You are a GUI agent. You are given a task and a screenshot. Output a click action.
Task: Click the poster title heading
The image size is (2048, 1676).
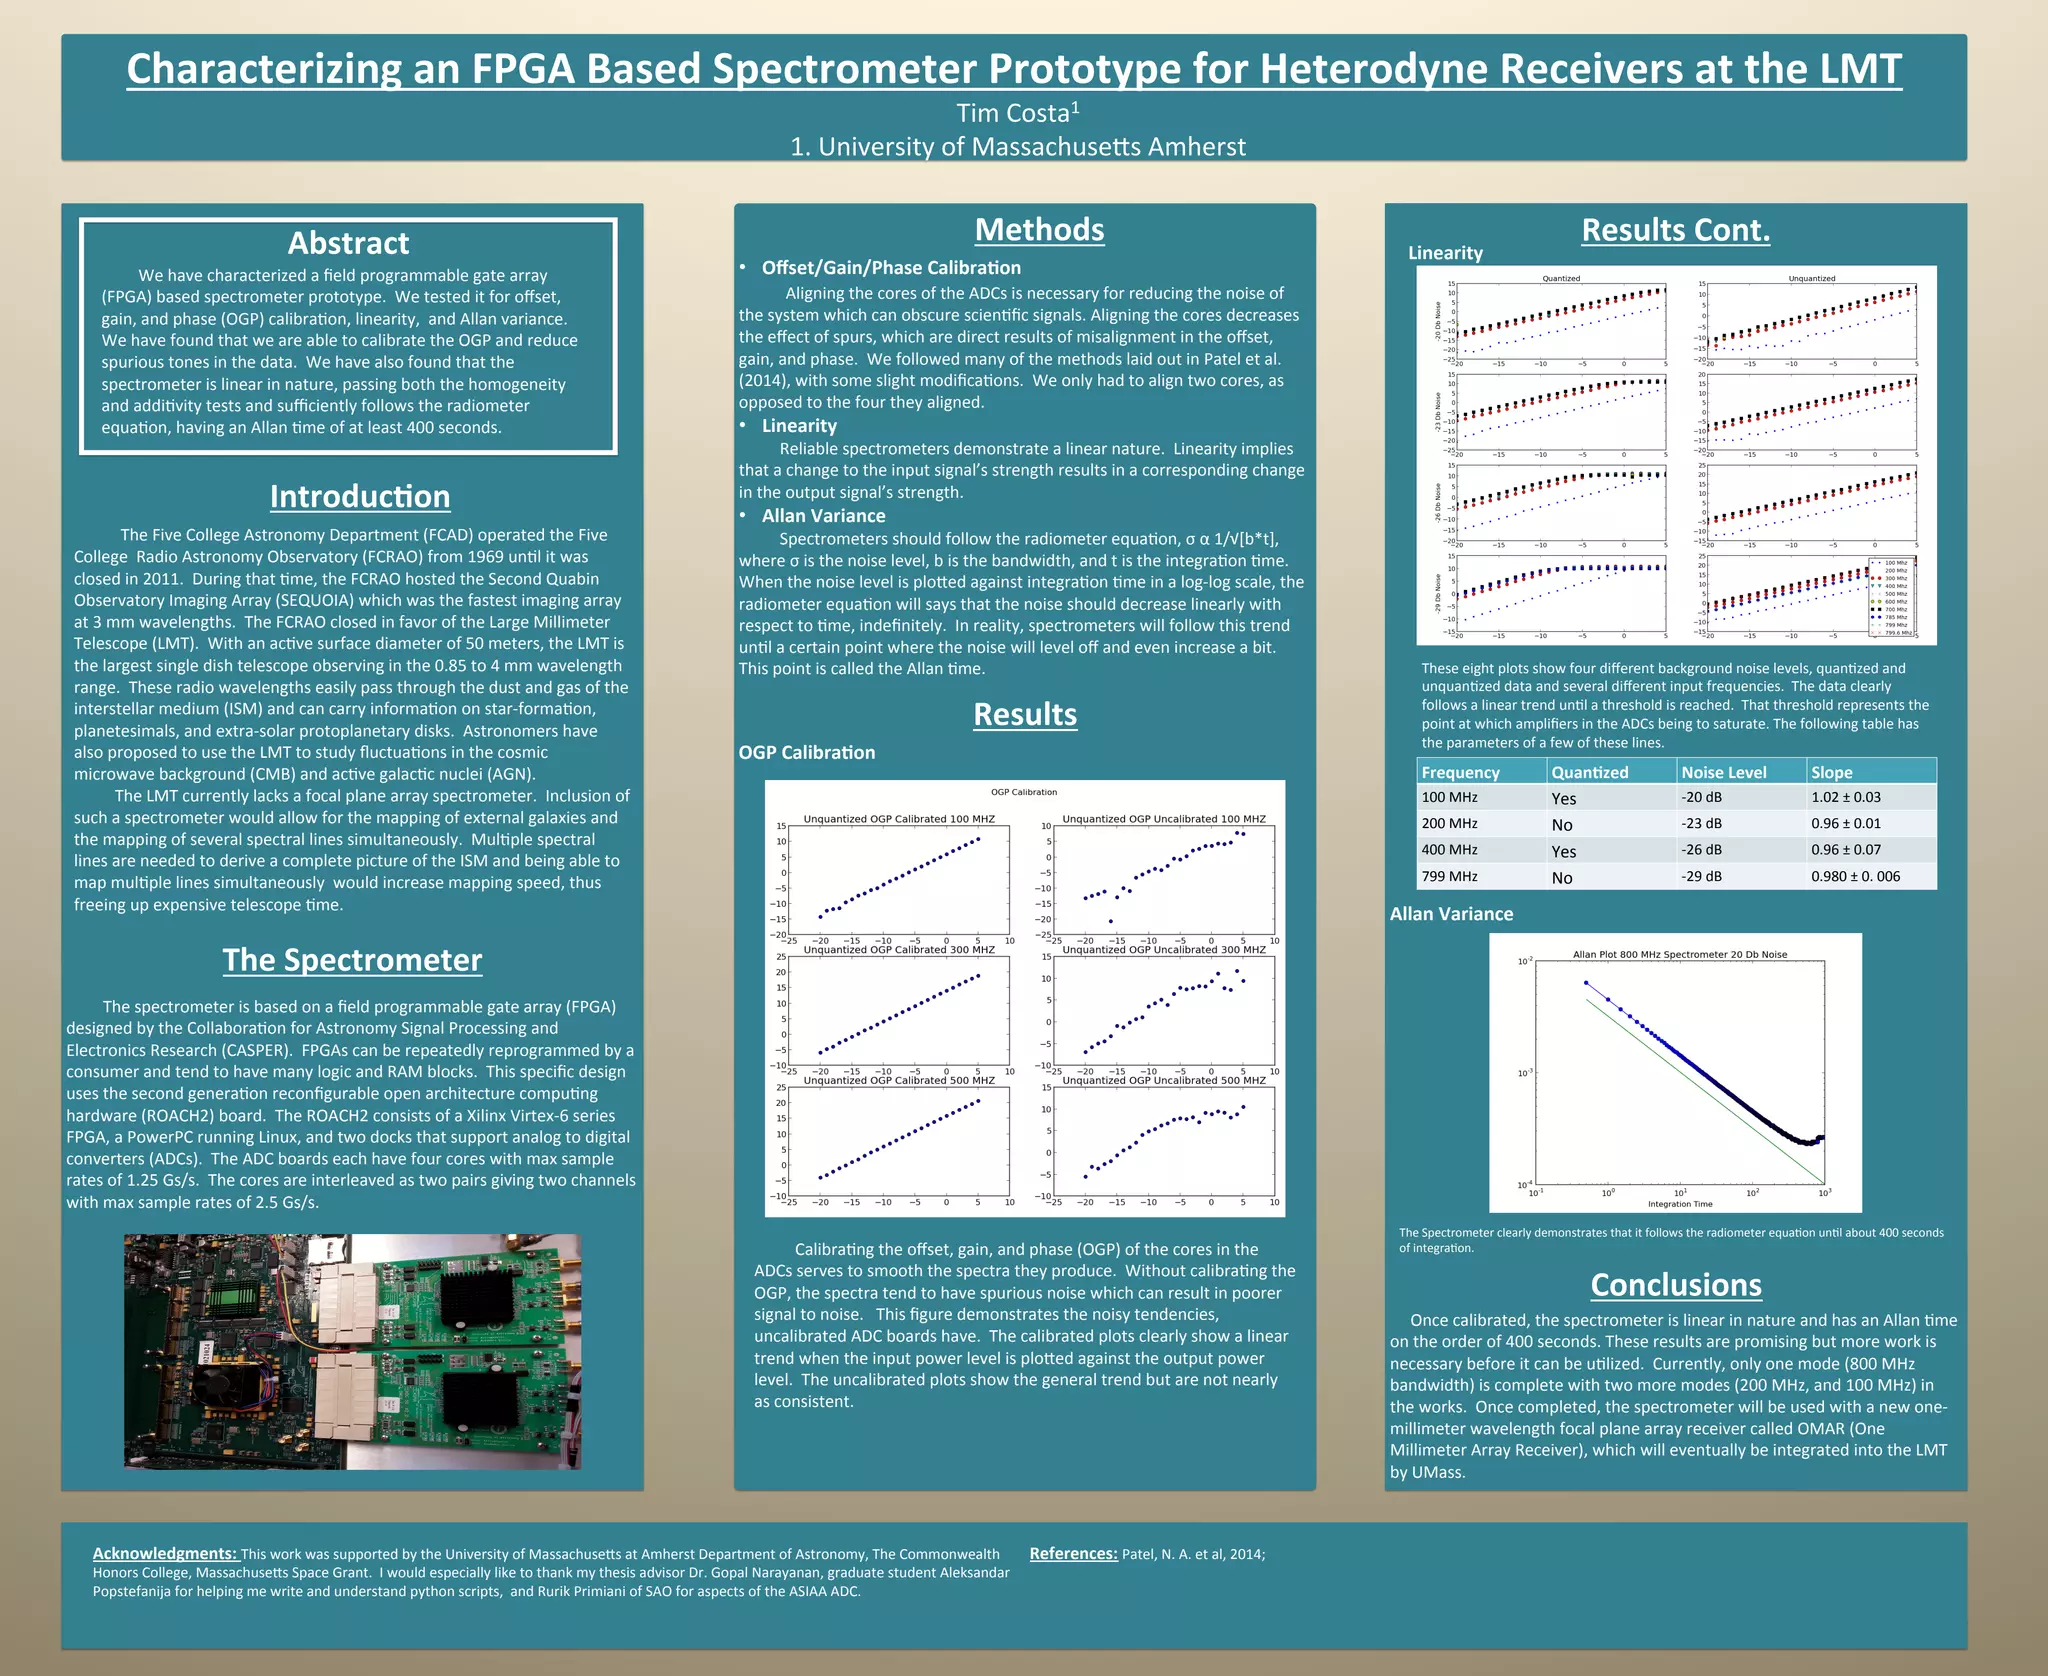click(1013, 69)
